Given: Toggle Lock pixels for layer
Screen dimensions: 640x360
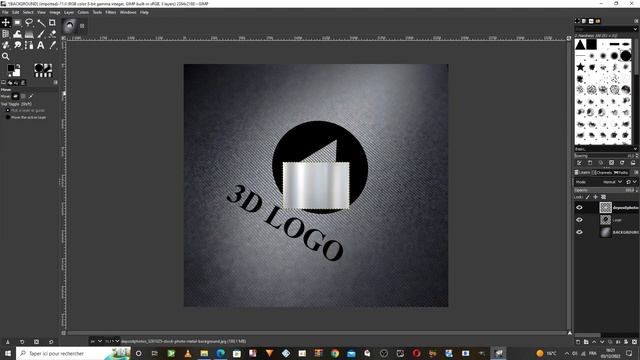Looking at the screenshot, I should (x=588, y=197).
